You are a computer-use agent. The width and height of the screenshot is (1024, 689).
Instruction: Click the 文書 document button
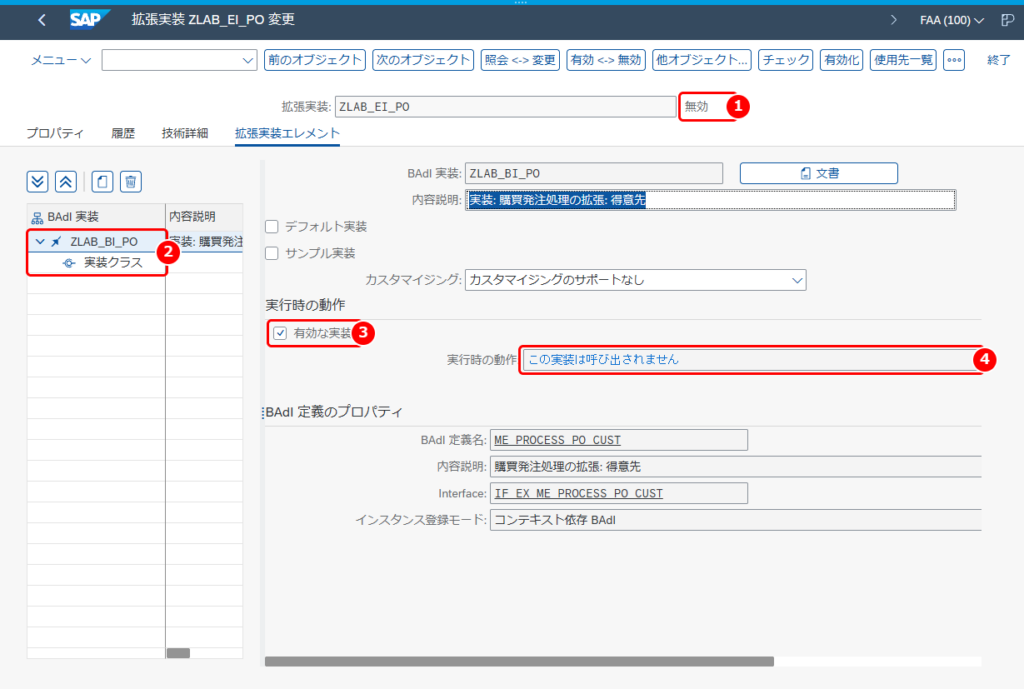coord(818,173)
